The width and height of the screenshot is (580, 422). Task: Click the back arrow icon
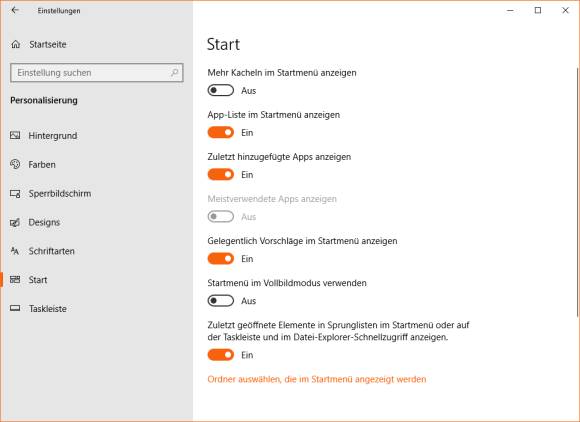15,10
